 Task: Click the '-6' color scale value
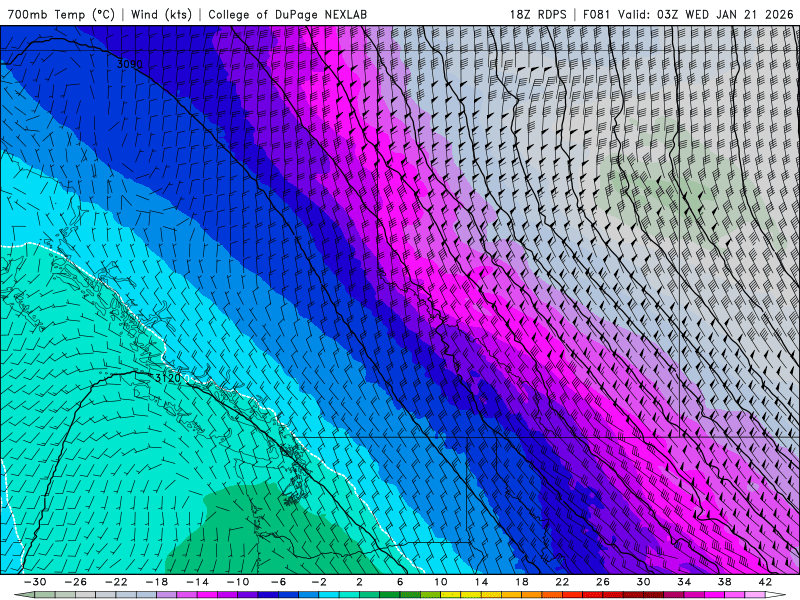point(279,582)
